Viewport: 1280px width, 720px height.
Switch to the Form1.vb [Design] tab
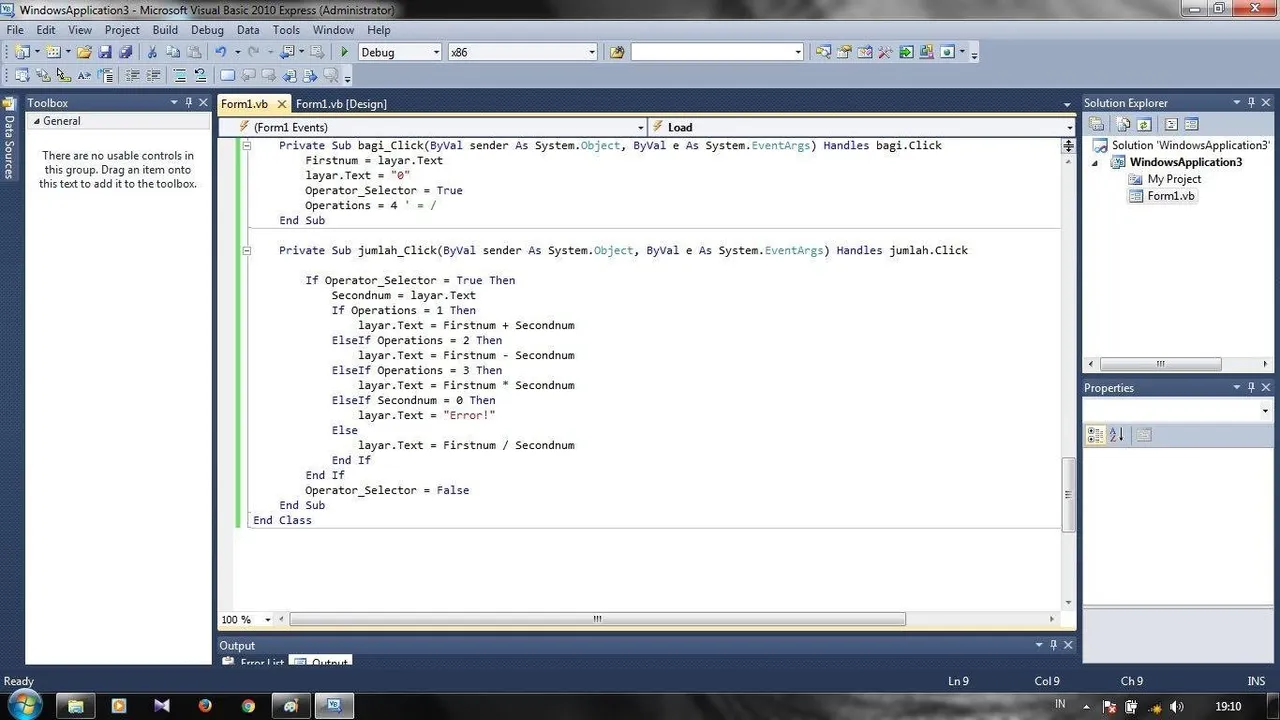tap(341, 104)
